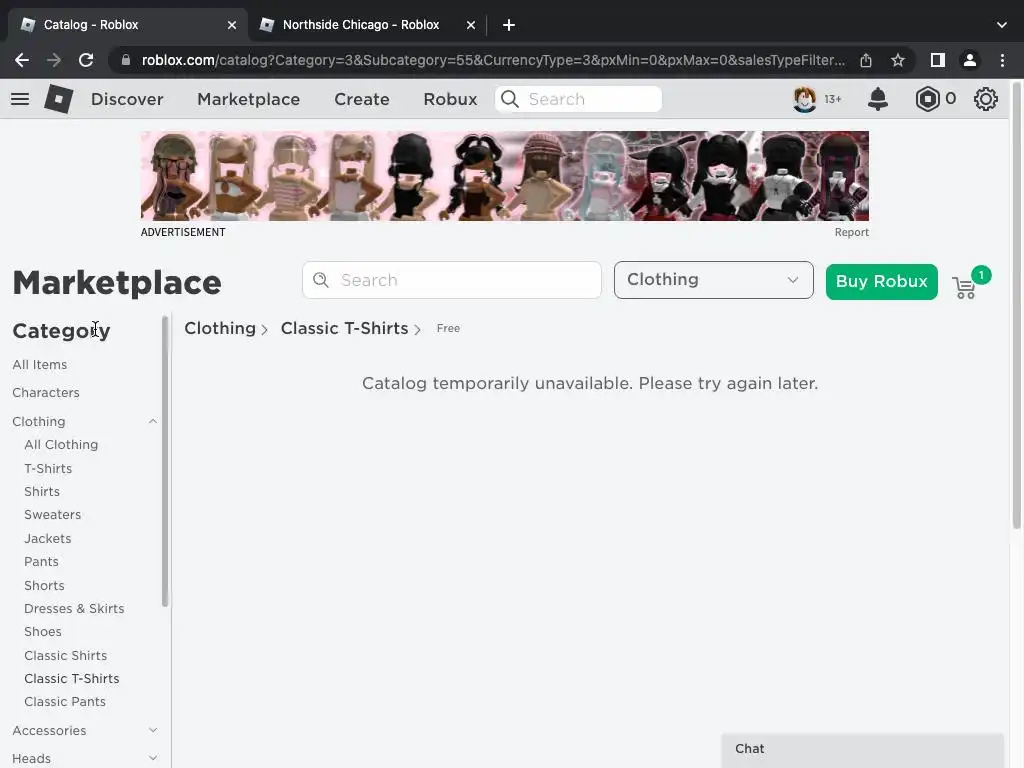Report the advertisement
This screenshot has height=768, width=1024.
click(852, 232)
